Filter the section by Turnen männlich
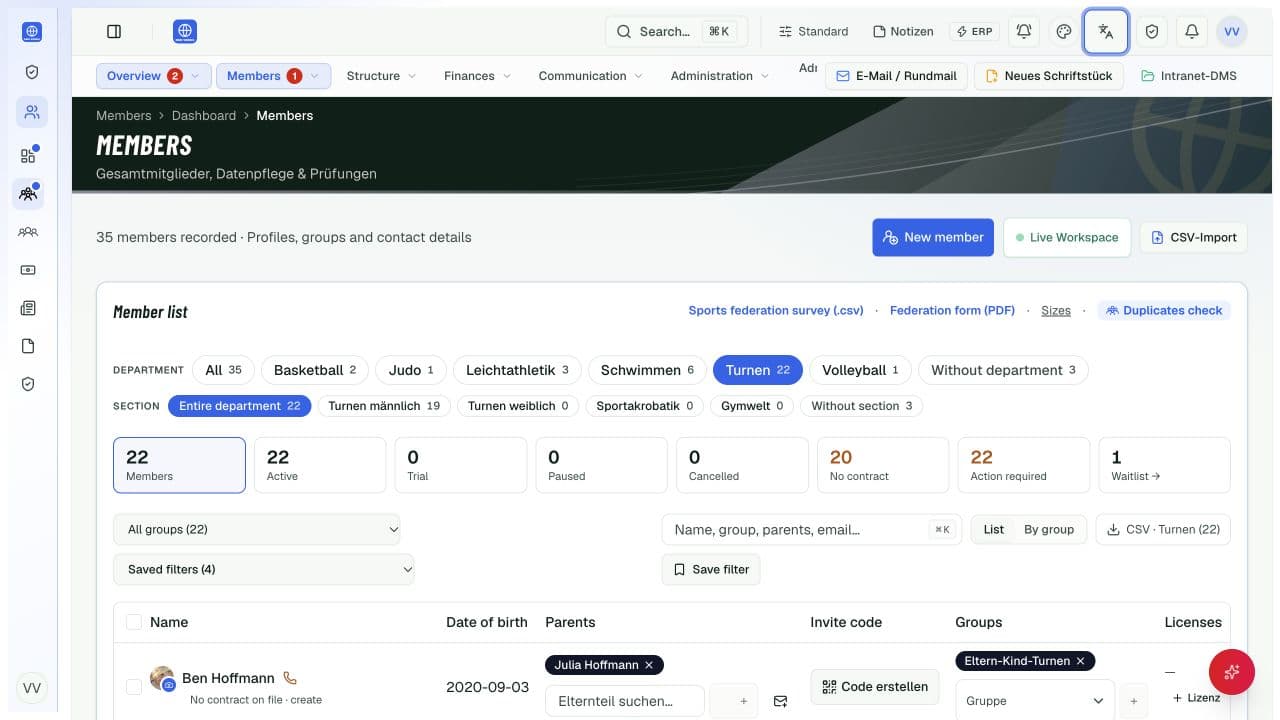Screen dimensions: 1280x720 point(384,406)
